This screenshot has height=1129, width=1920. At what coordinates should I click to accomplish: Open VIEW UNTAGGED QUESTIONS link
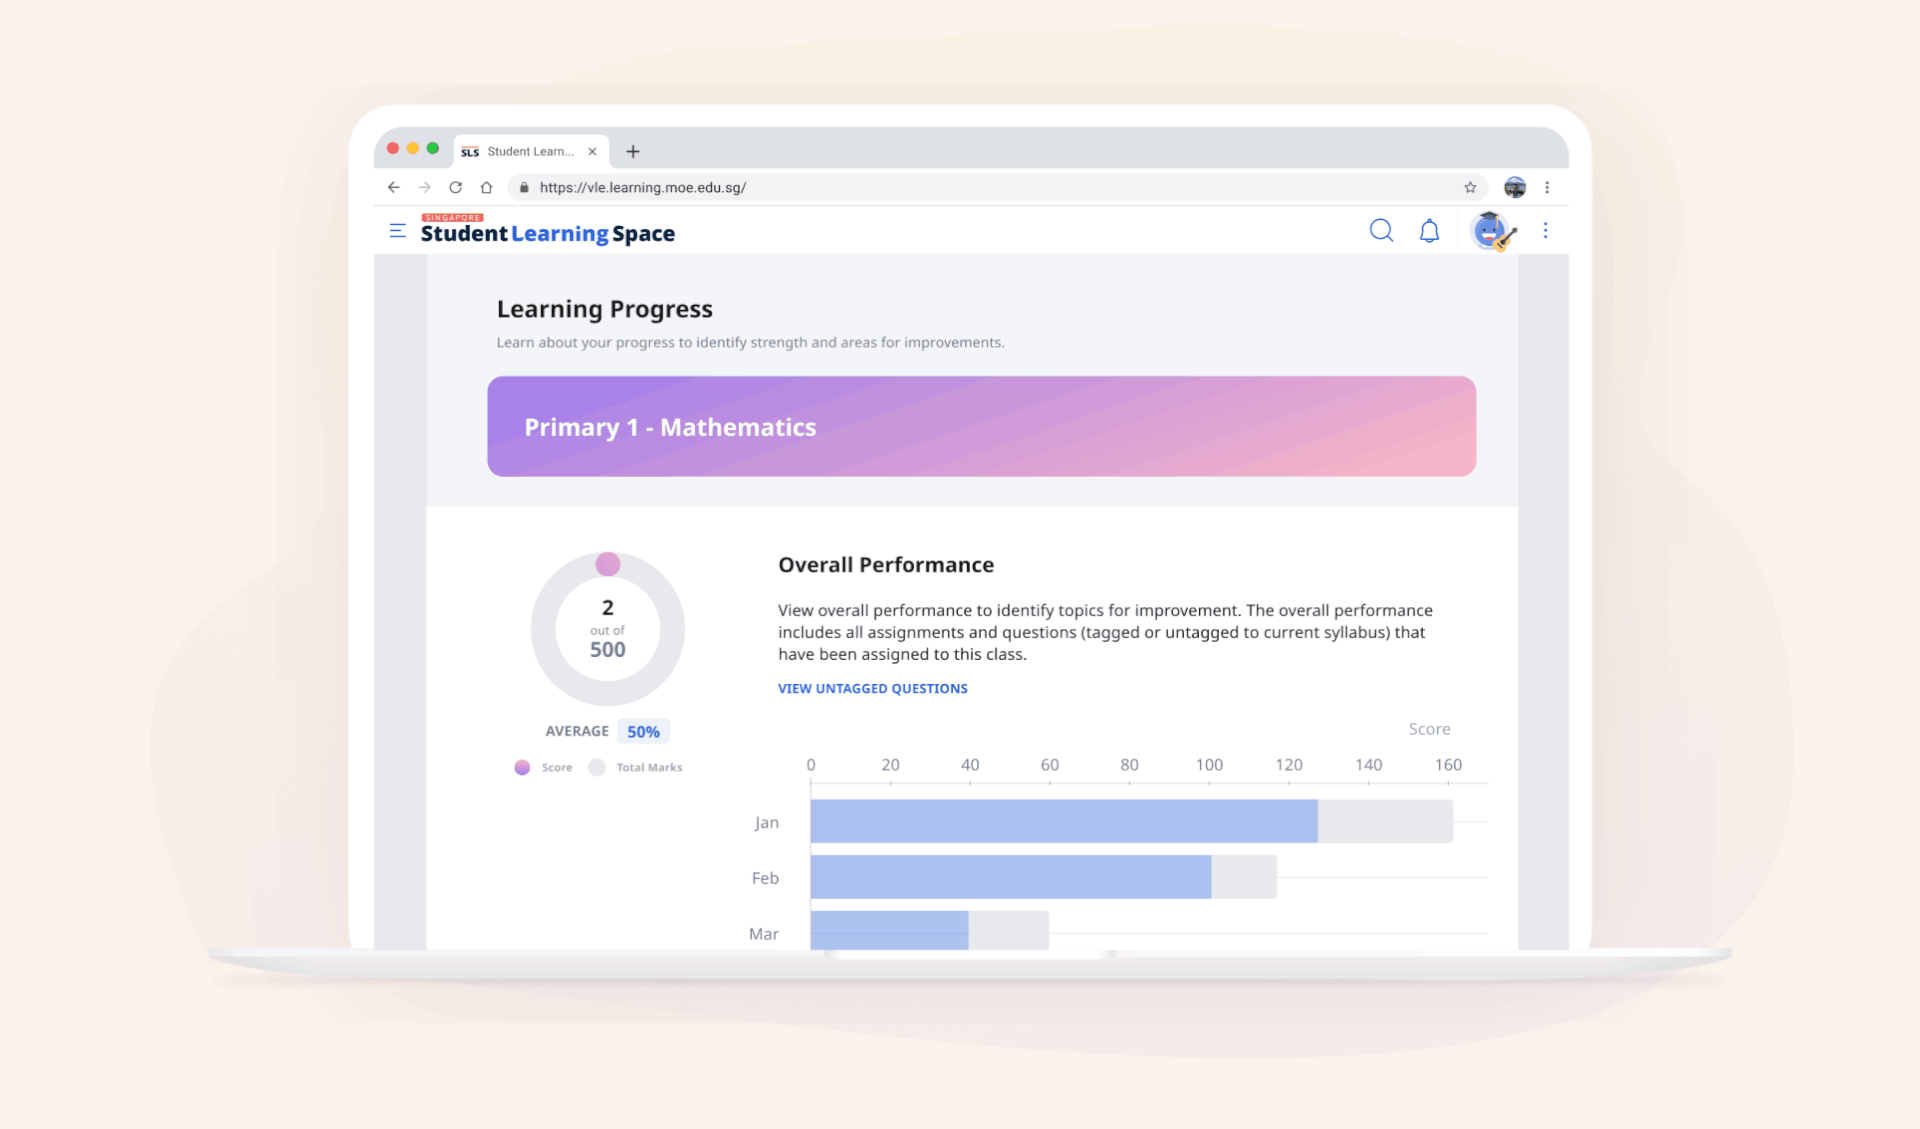[872, 688]
